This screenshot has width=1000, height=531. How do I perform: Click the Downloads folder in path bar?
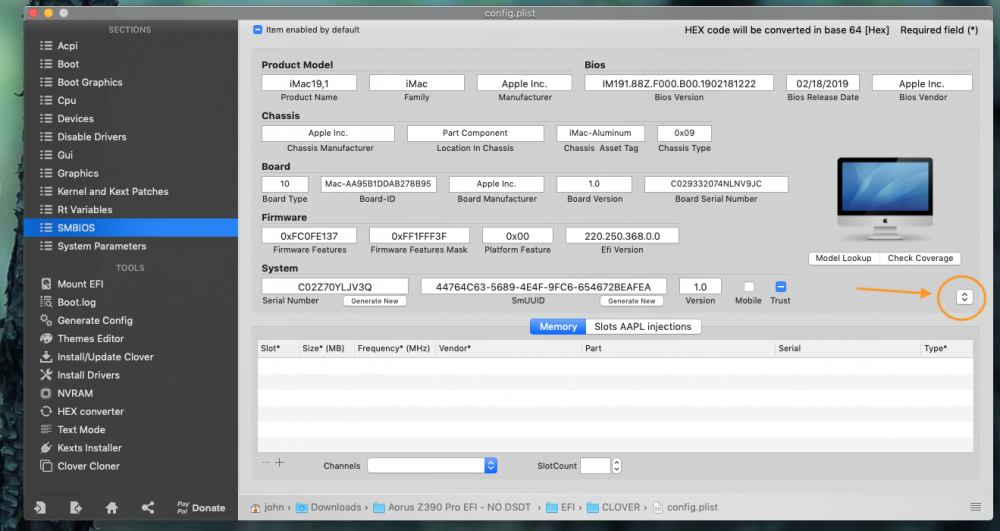click(329, 507)
